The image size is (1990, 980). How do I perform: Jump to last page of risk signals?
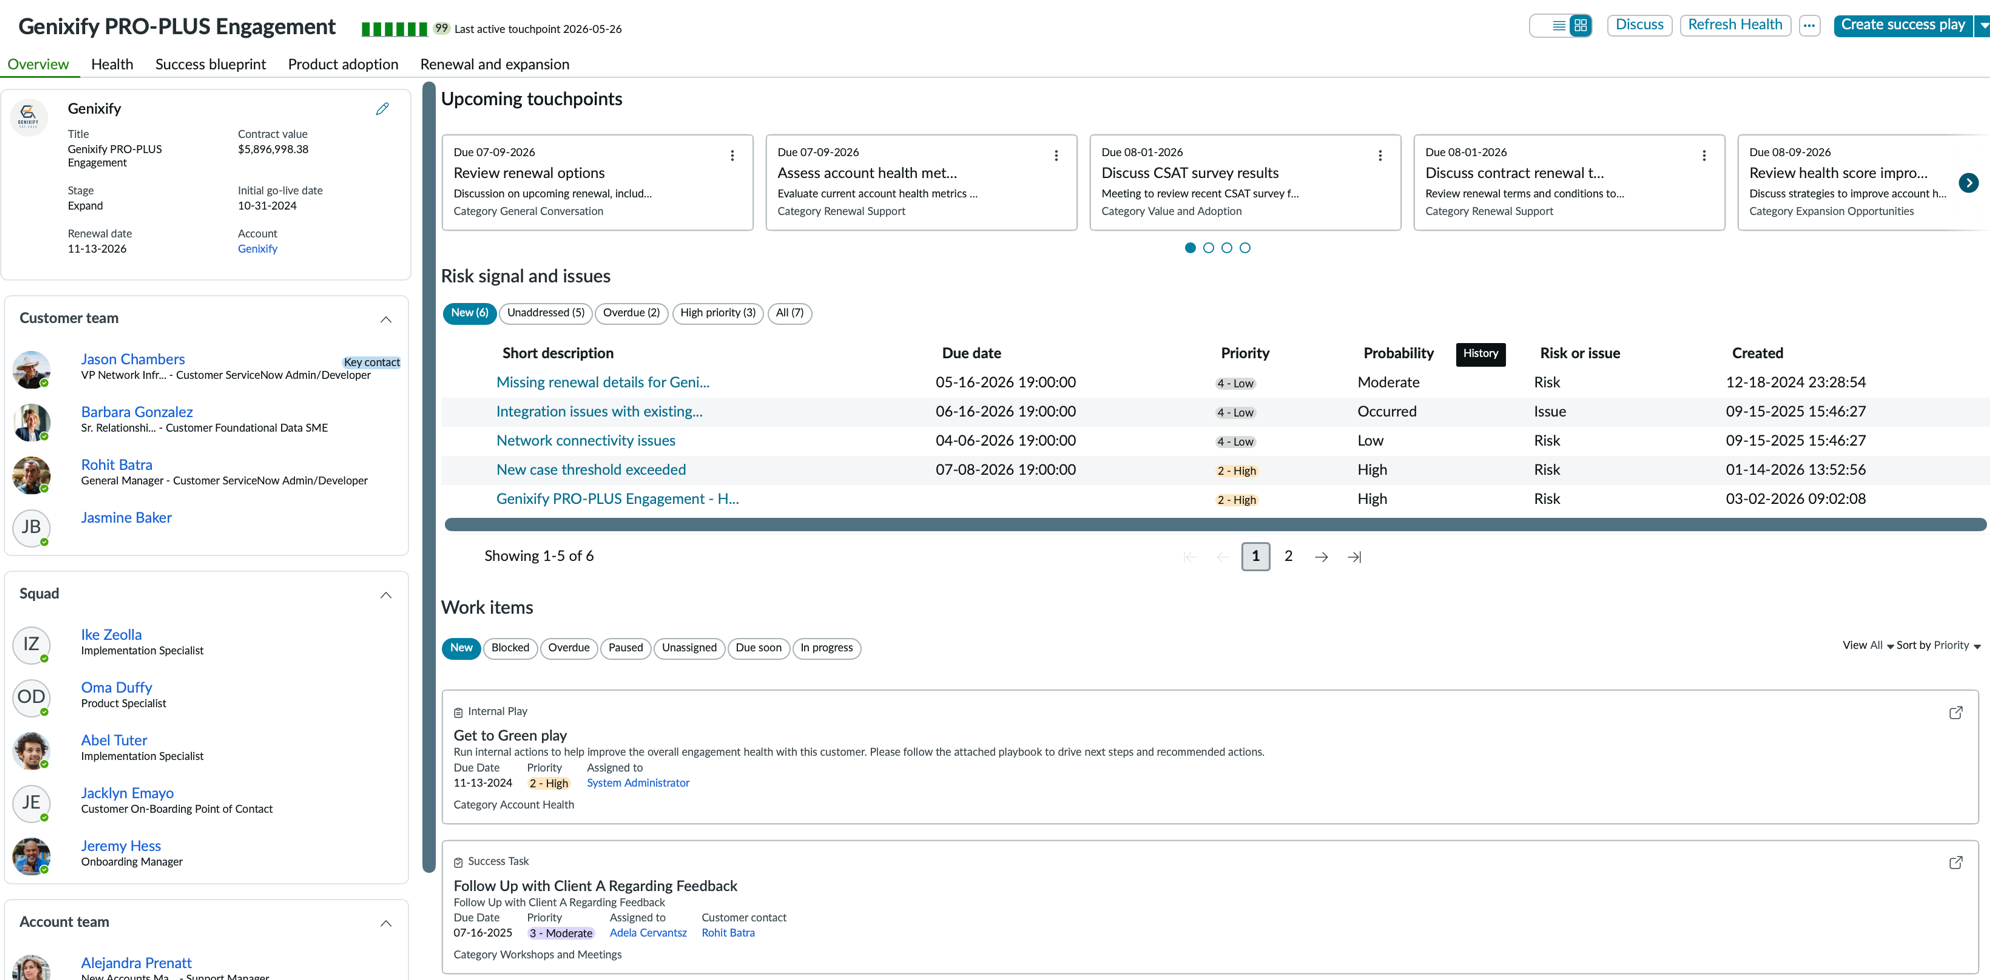(x=1354, y=557)
